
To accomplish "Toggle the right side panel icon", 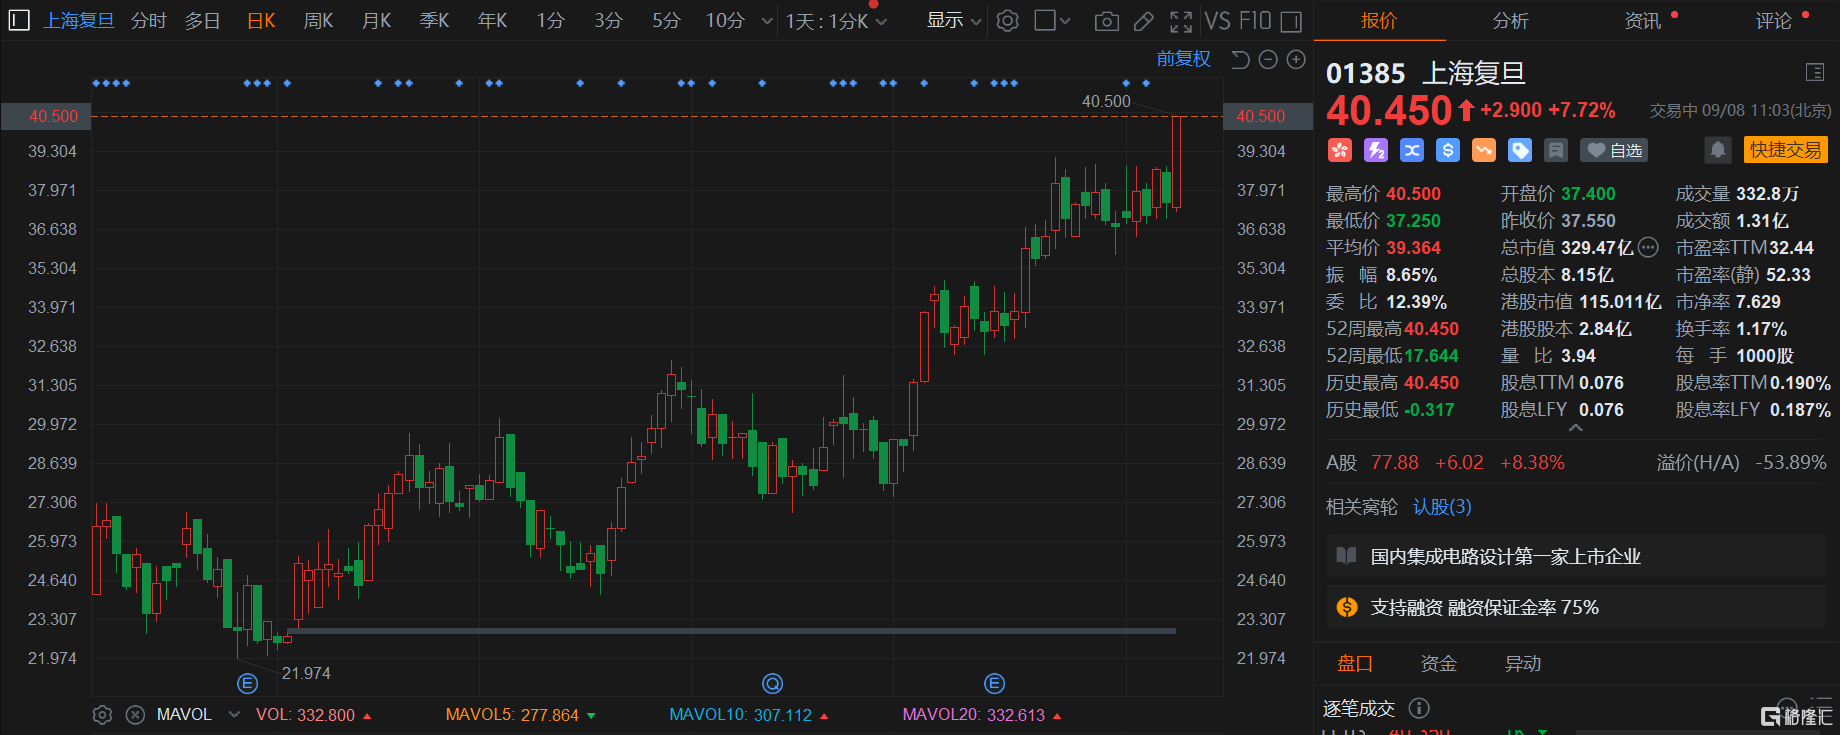I will (1291, 21).
